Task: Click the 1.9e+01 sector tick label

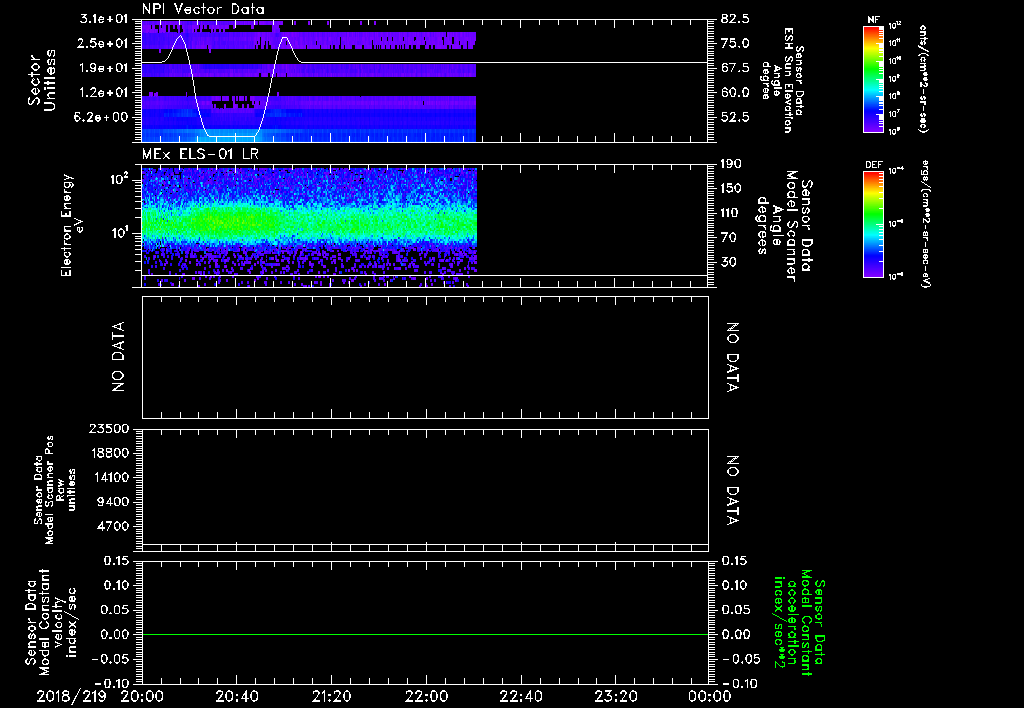Action: 104,68
